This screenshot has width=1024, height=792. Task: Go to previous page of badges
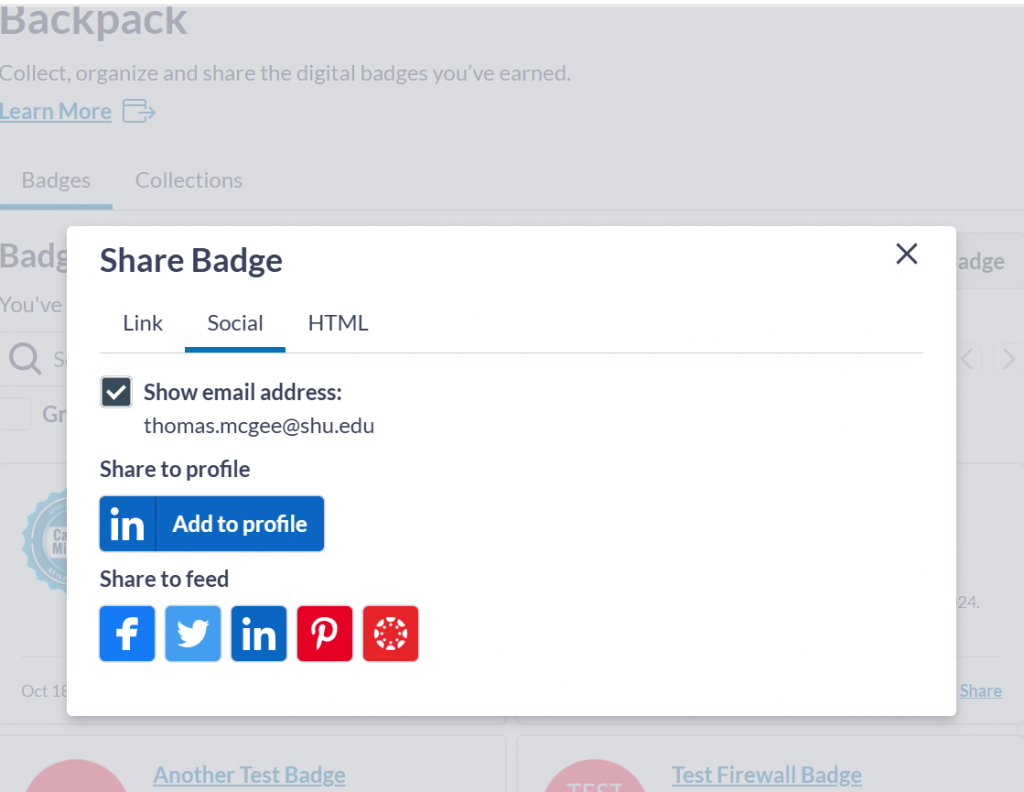(967, 358)
